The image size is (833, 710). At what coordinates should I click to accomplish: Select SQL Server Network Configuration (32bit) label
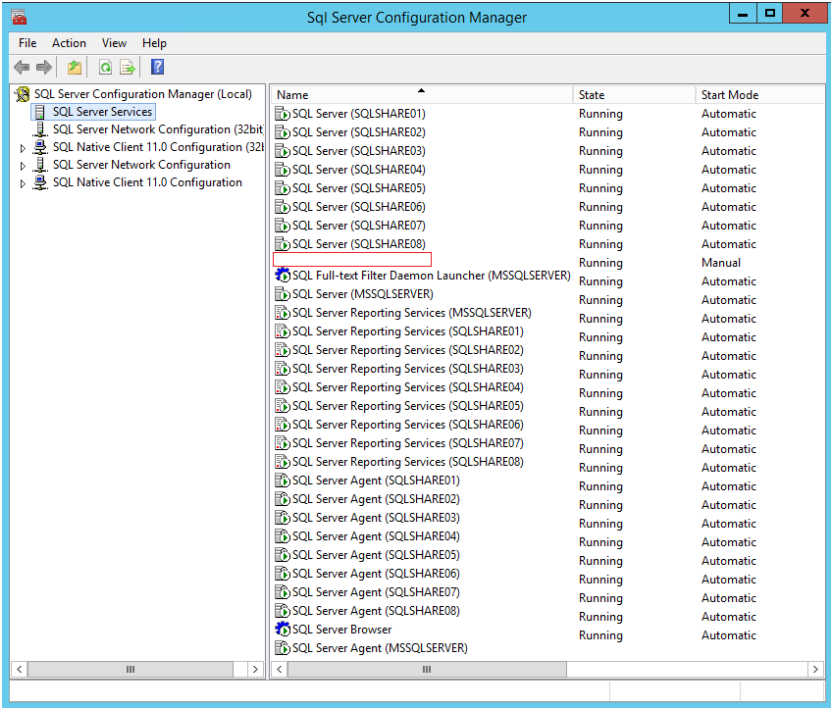(x=158, y=129)
